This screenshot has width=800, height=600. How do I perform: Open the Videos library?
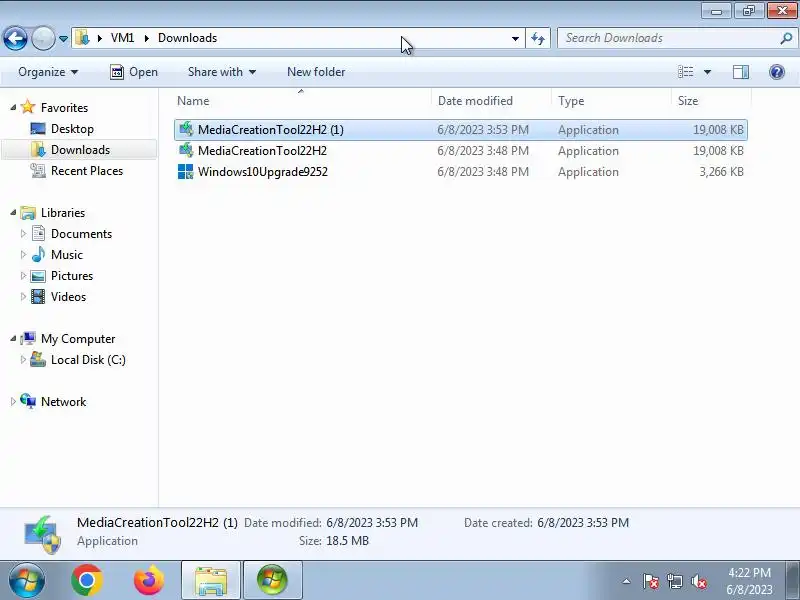click(68, 296)
